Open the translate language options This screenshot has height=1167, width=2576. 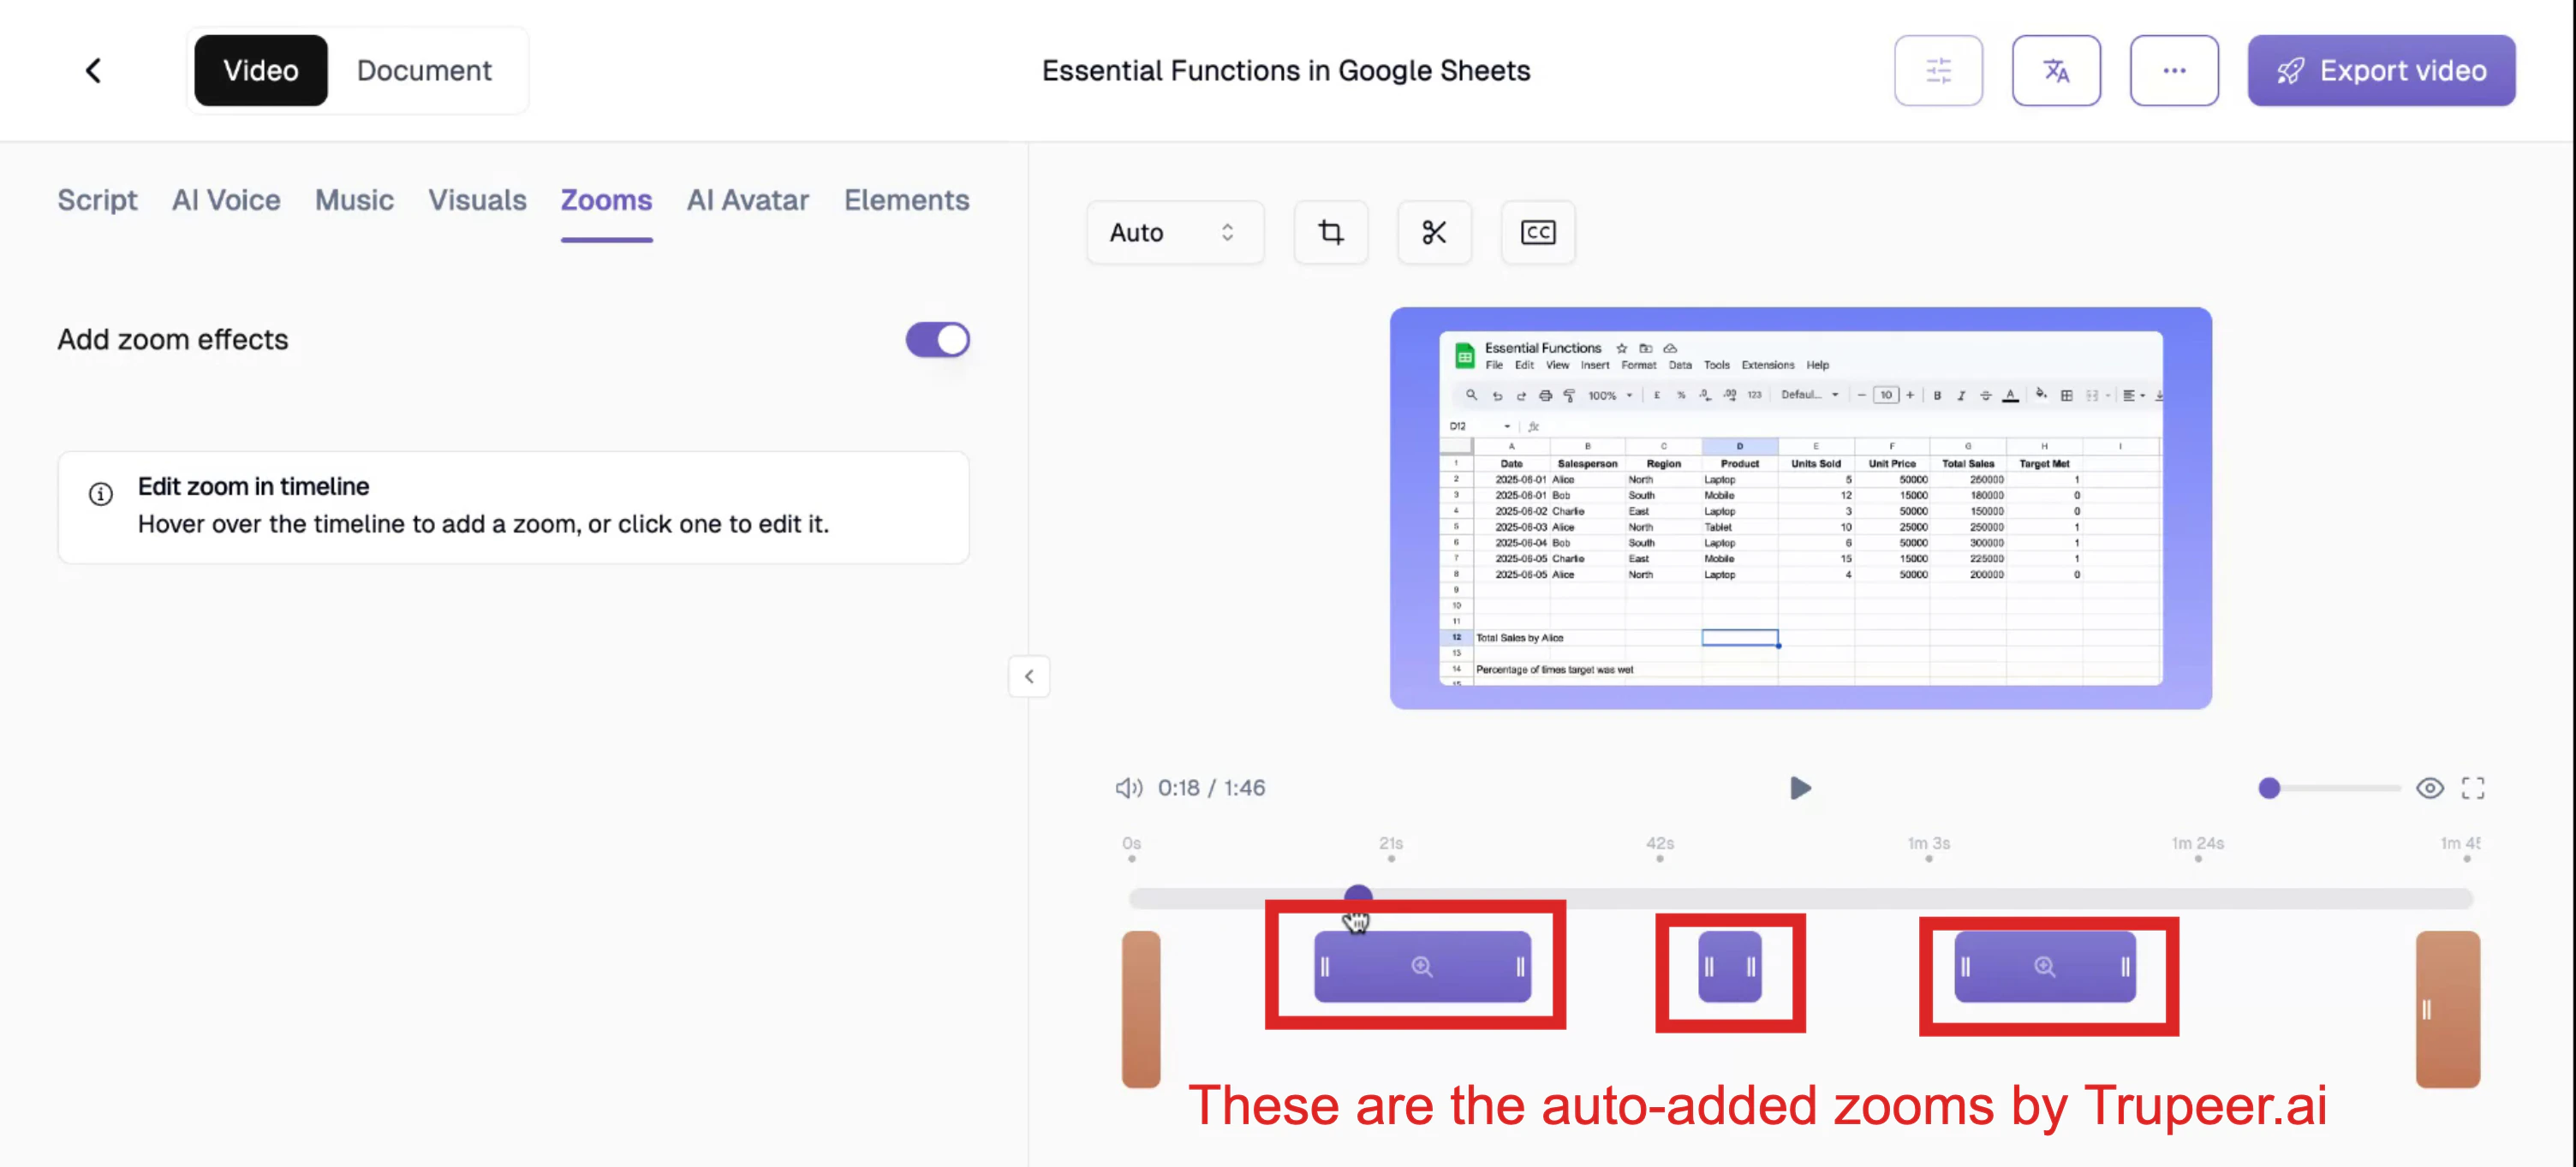click(x=2056, y=70)
